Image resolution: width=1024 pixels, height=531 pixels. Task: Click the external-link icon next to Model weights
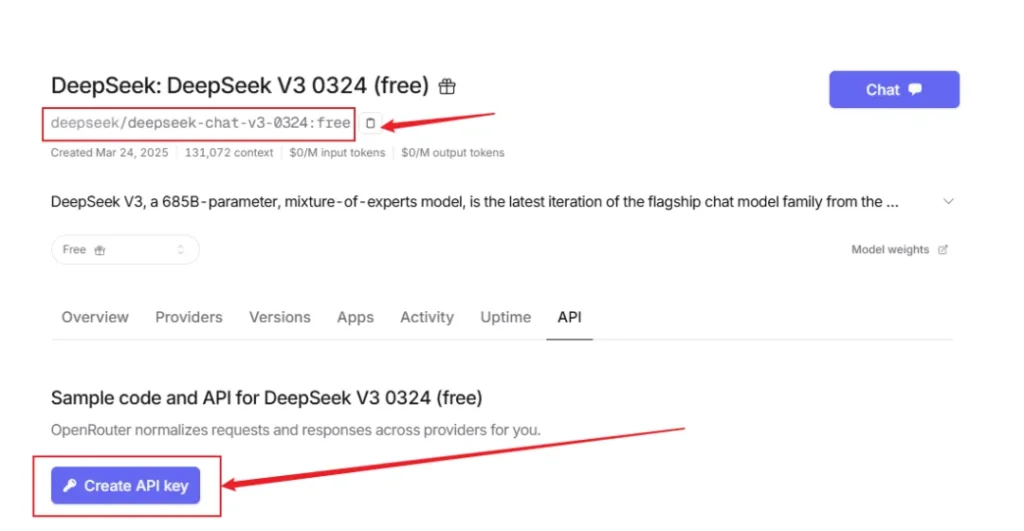pyautogui.click(x=943, y=250)
